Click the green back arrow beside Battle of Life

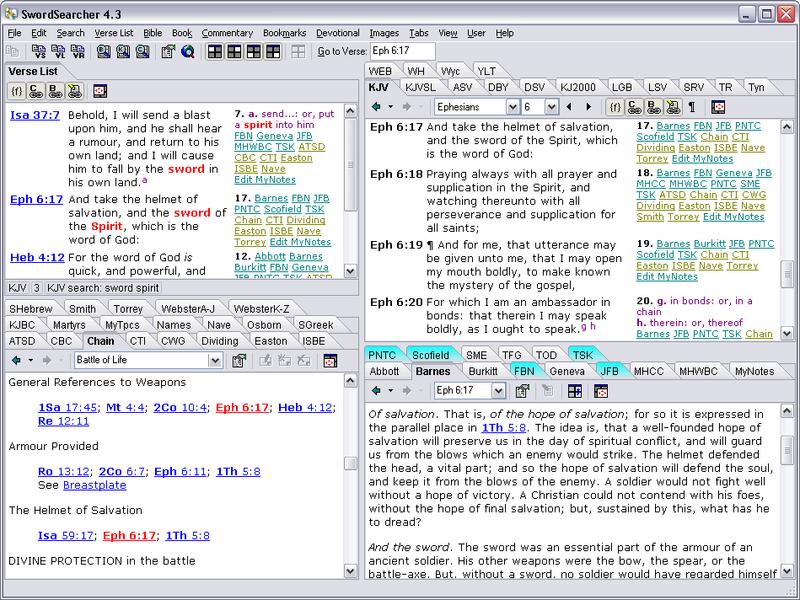16,360
